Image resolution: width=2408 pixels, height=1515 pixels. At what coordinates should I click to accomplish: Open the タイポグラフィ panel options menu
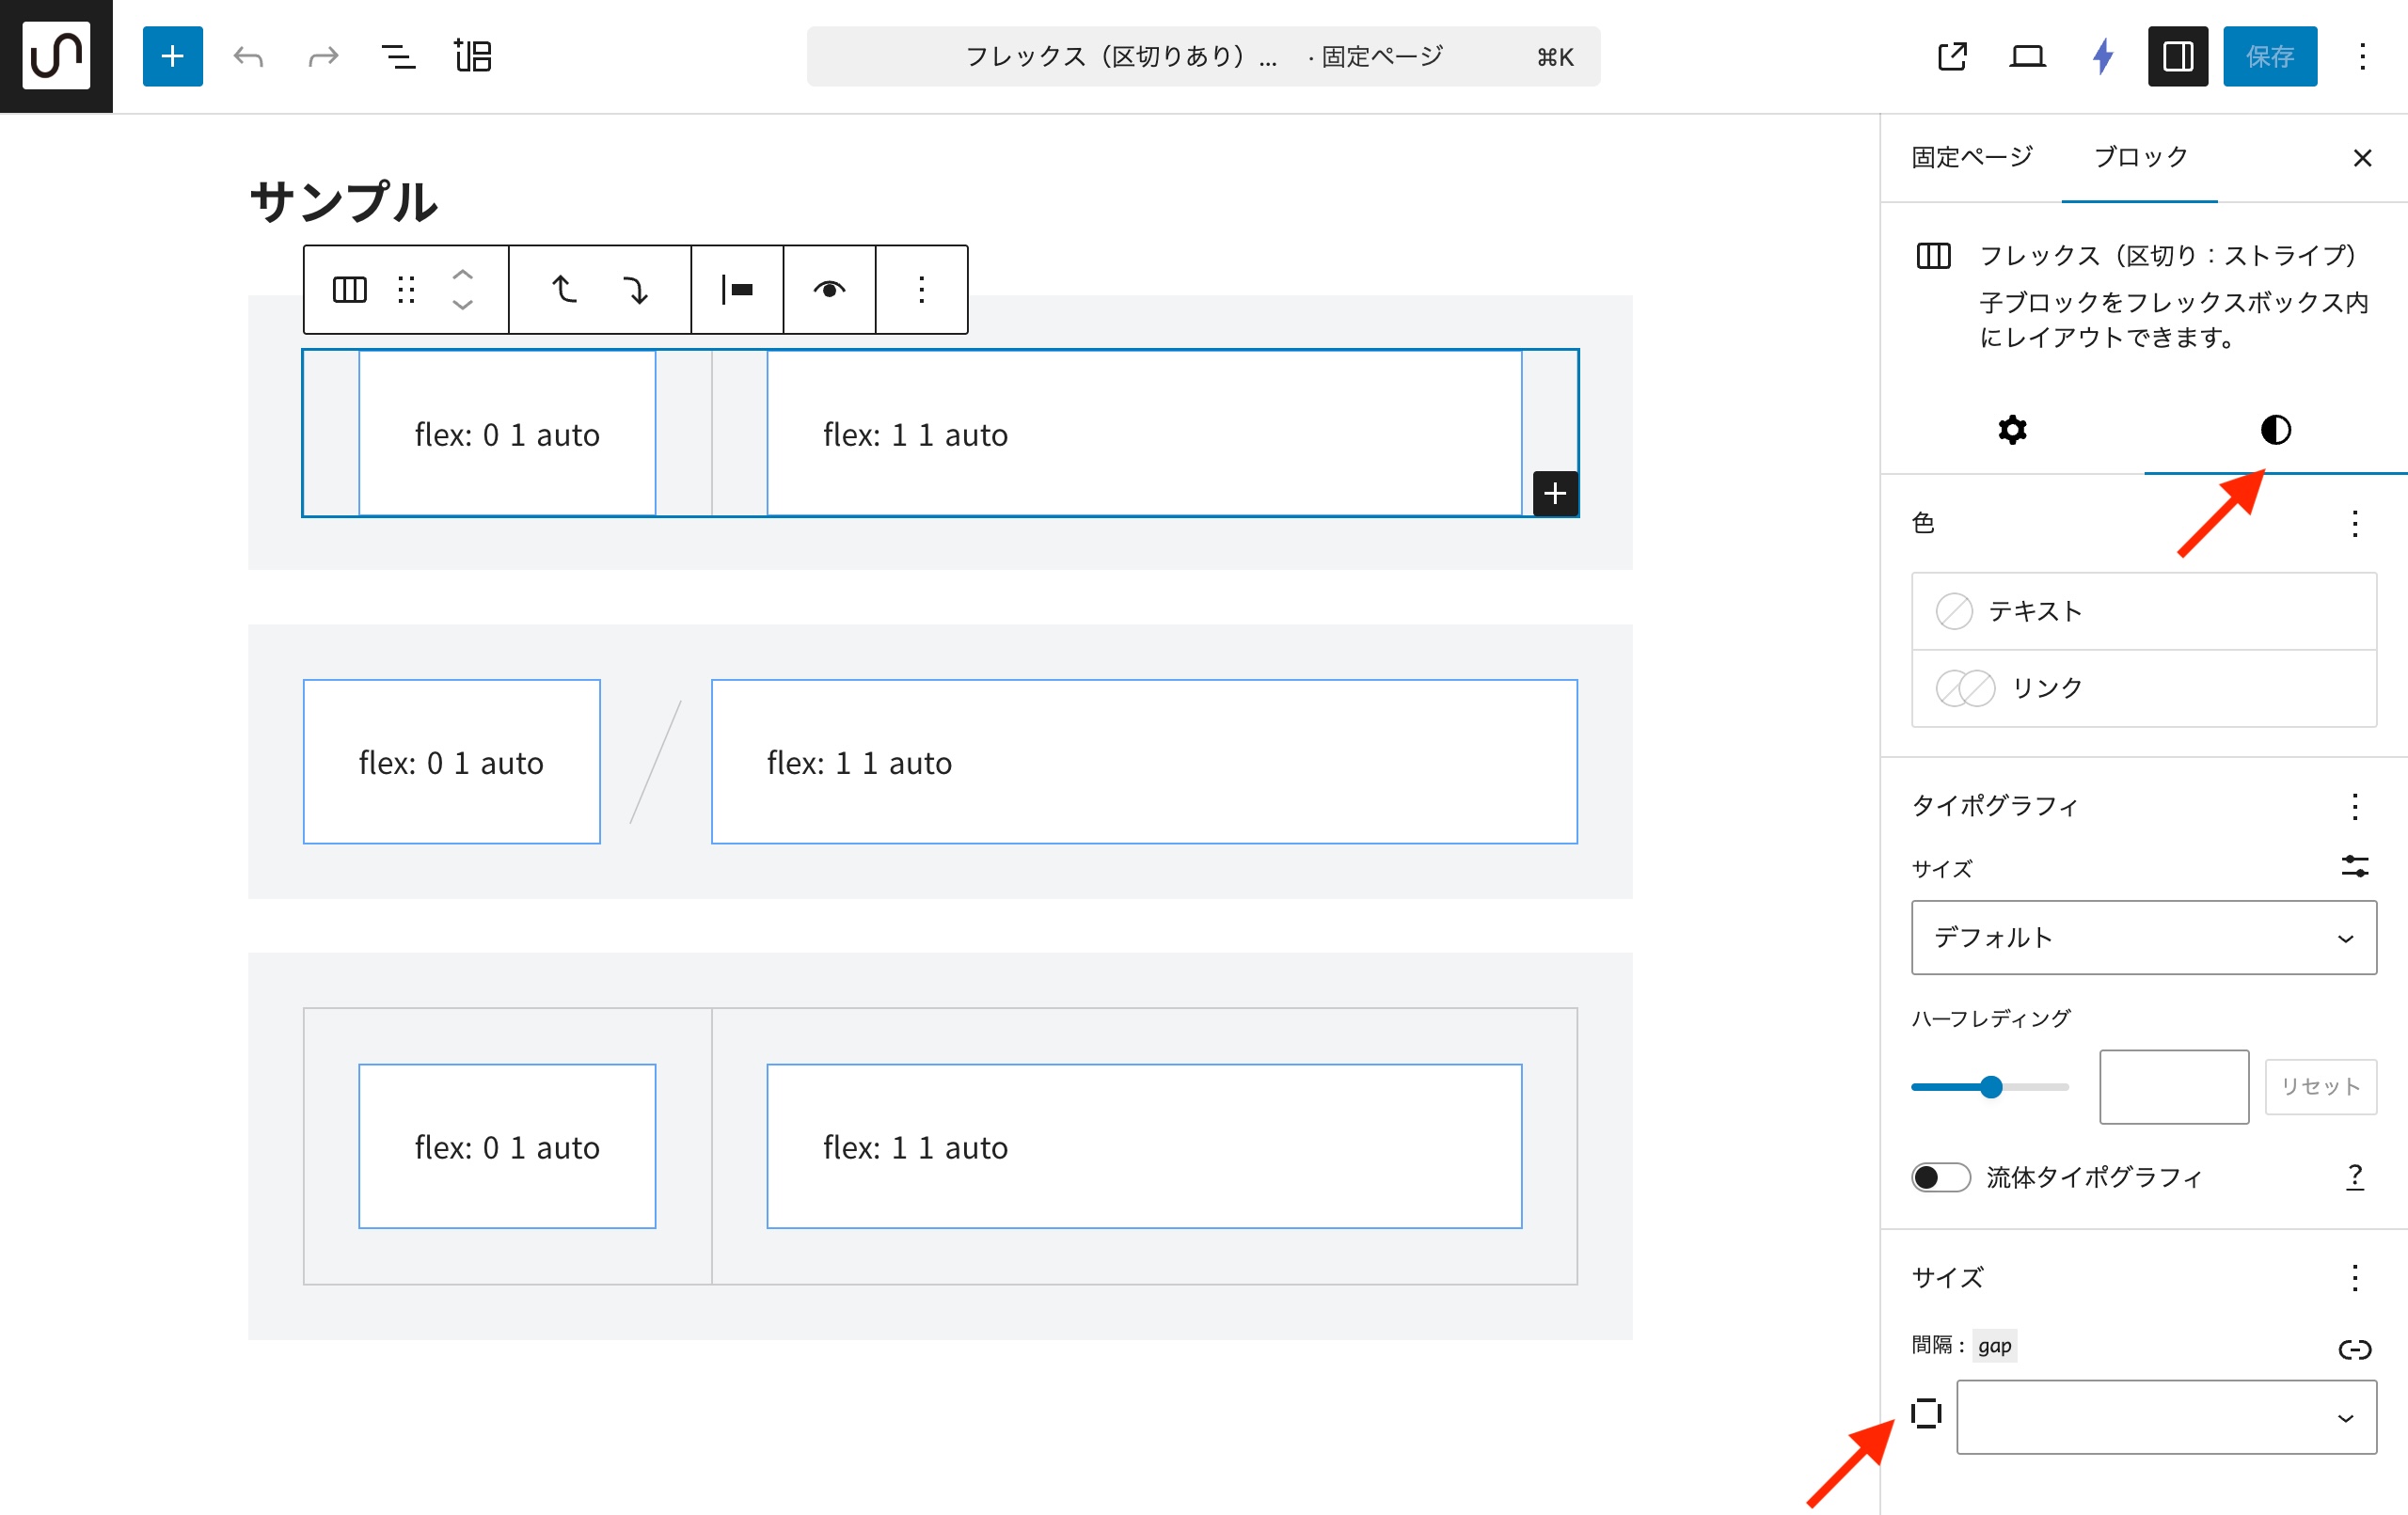pyautogui.click(x=2354, y=806)
